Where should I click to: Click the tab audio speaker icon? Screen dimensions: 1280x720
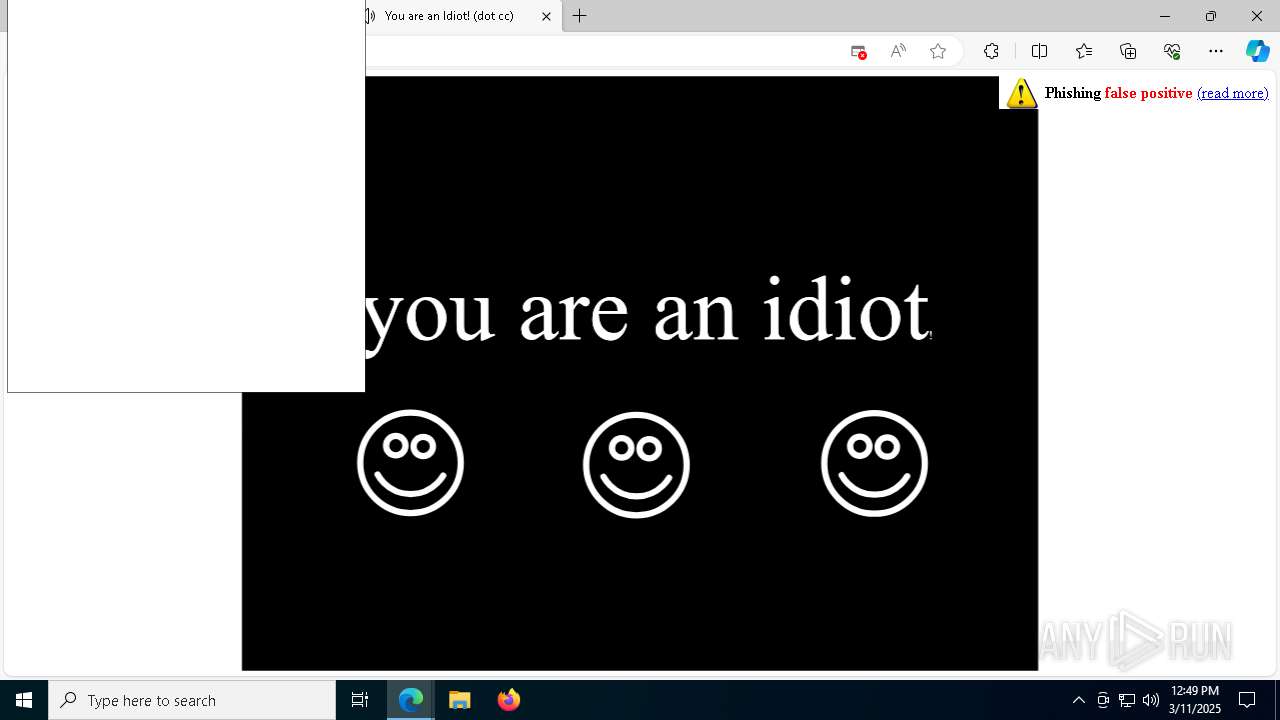370,16
